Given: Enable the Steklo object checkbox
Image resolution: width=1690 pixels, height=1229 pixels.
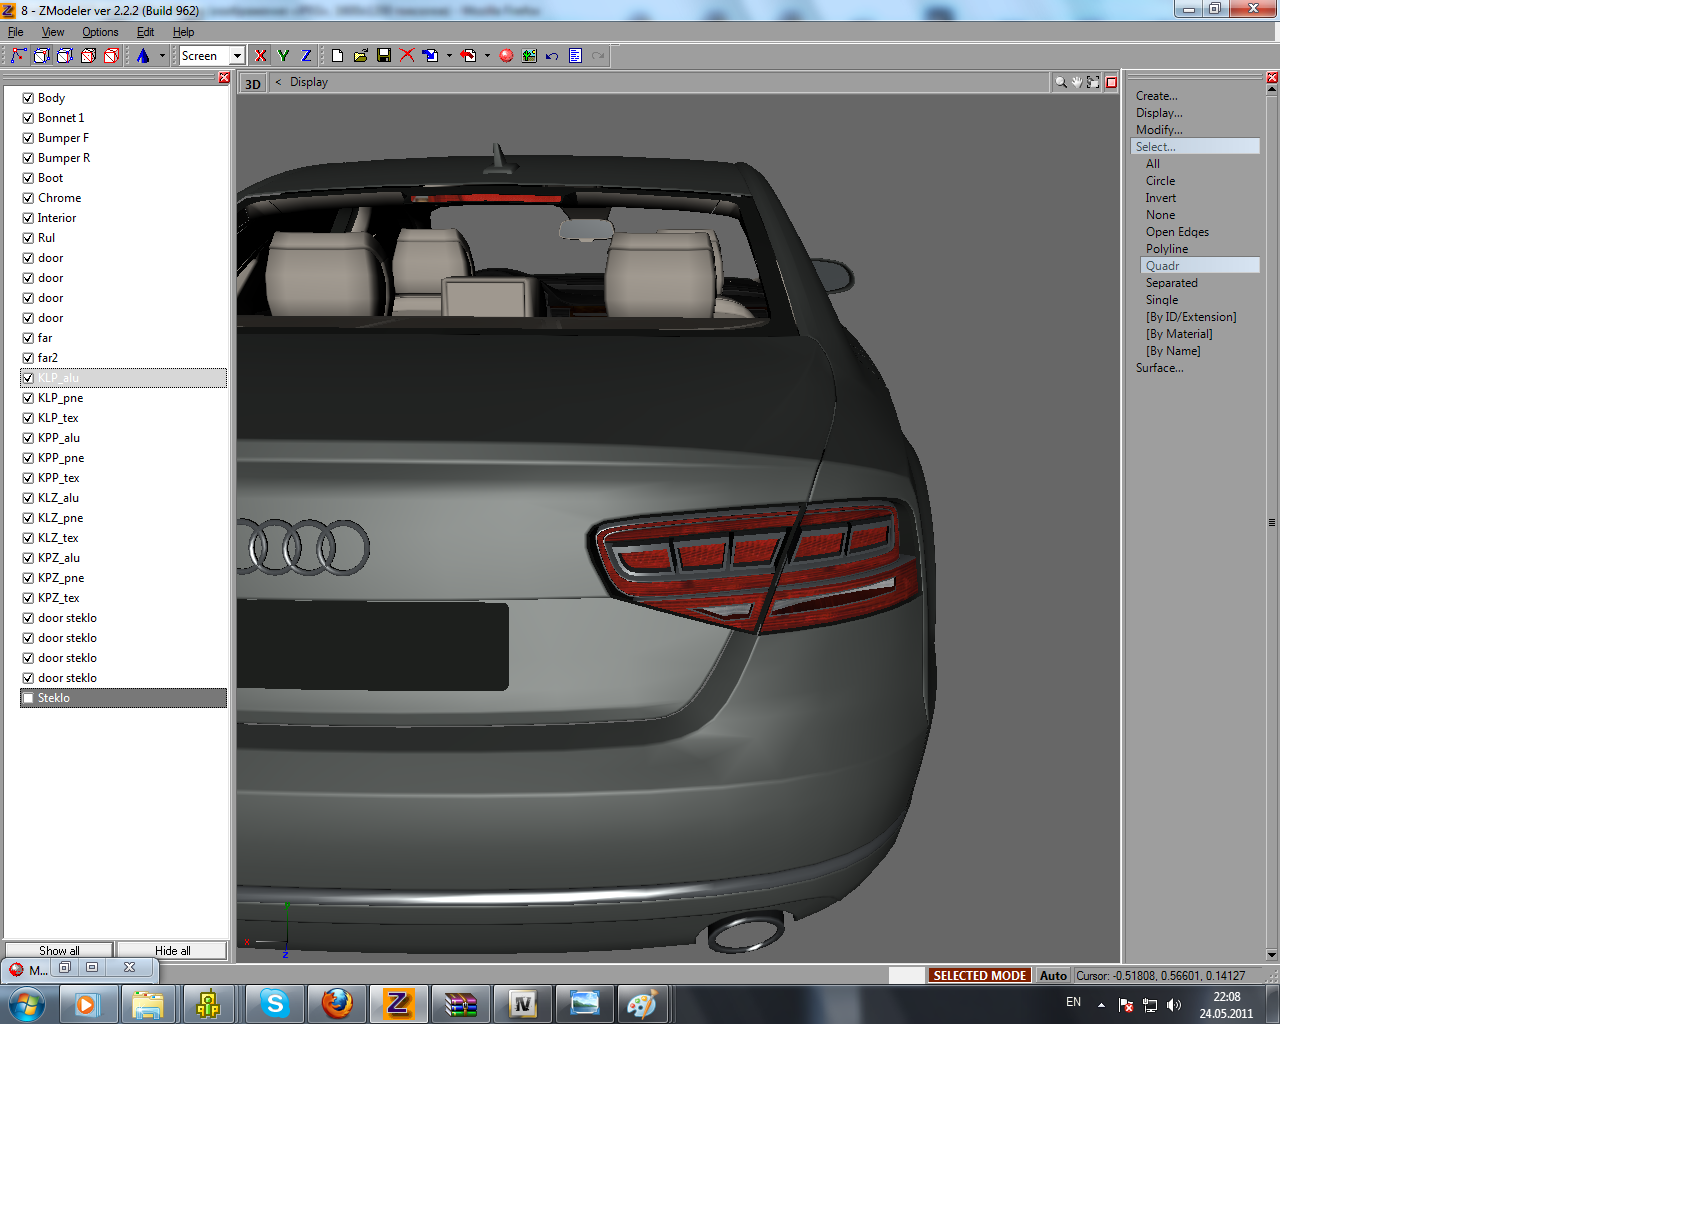Looking at the screenshot, I should pyautogui.click(x=28, y=698).
